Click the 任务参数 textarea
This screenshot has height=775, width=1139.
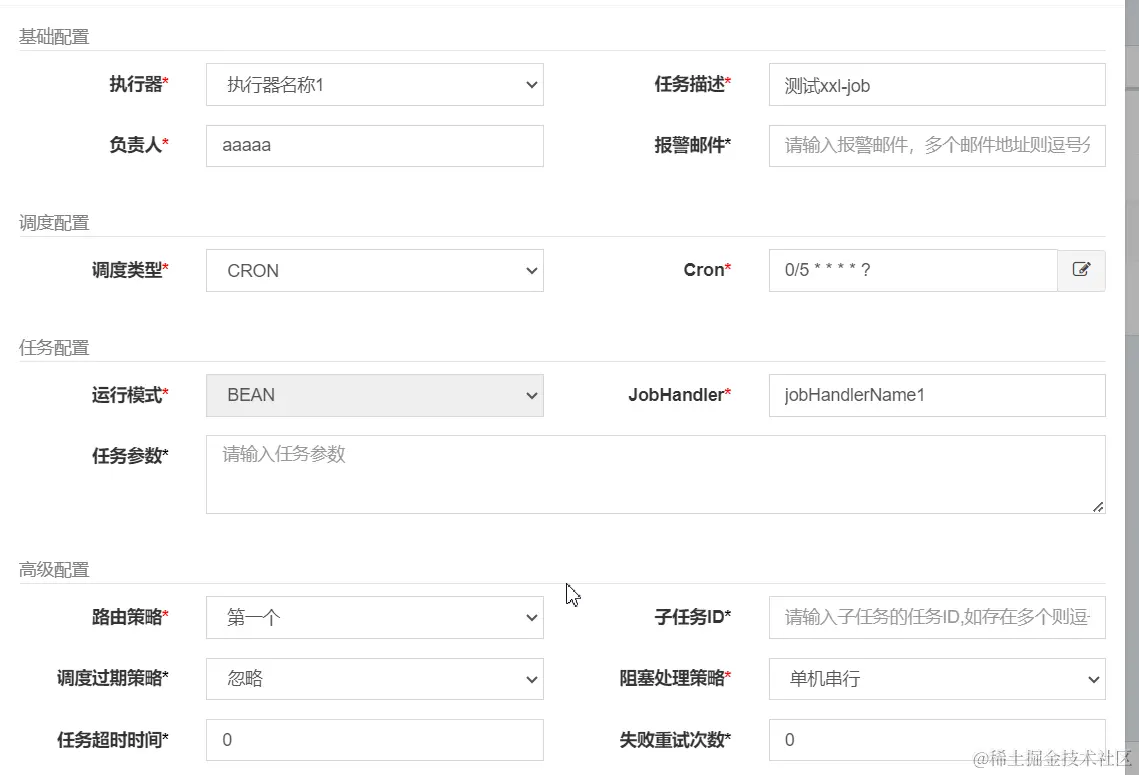click(656, 474)
